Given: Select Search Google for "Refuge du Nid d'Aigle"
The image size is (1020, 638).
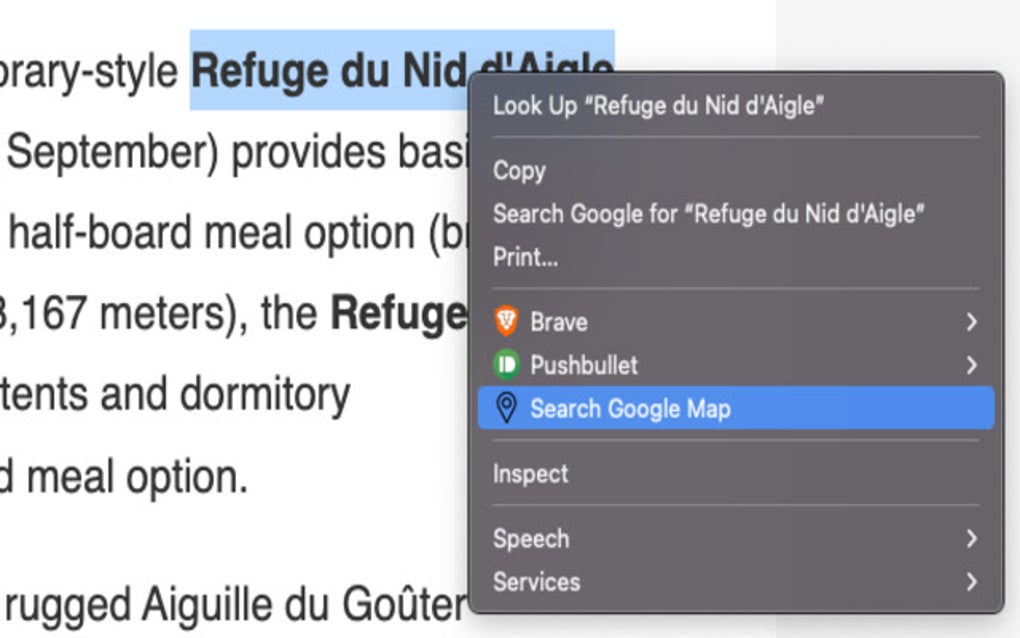Looking at the screenshot, I should click(x=710, y=213).
